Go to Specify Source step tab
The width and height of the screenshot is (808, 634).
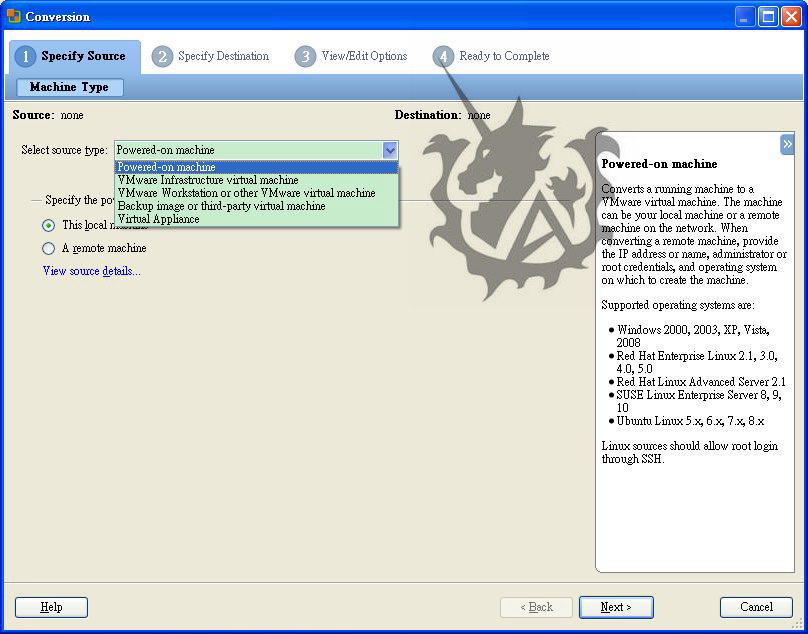[75, 57]
